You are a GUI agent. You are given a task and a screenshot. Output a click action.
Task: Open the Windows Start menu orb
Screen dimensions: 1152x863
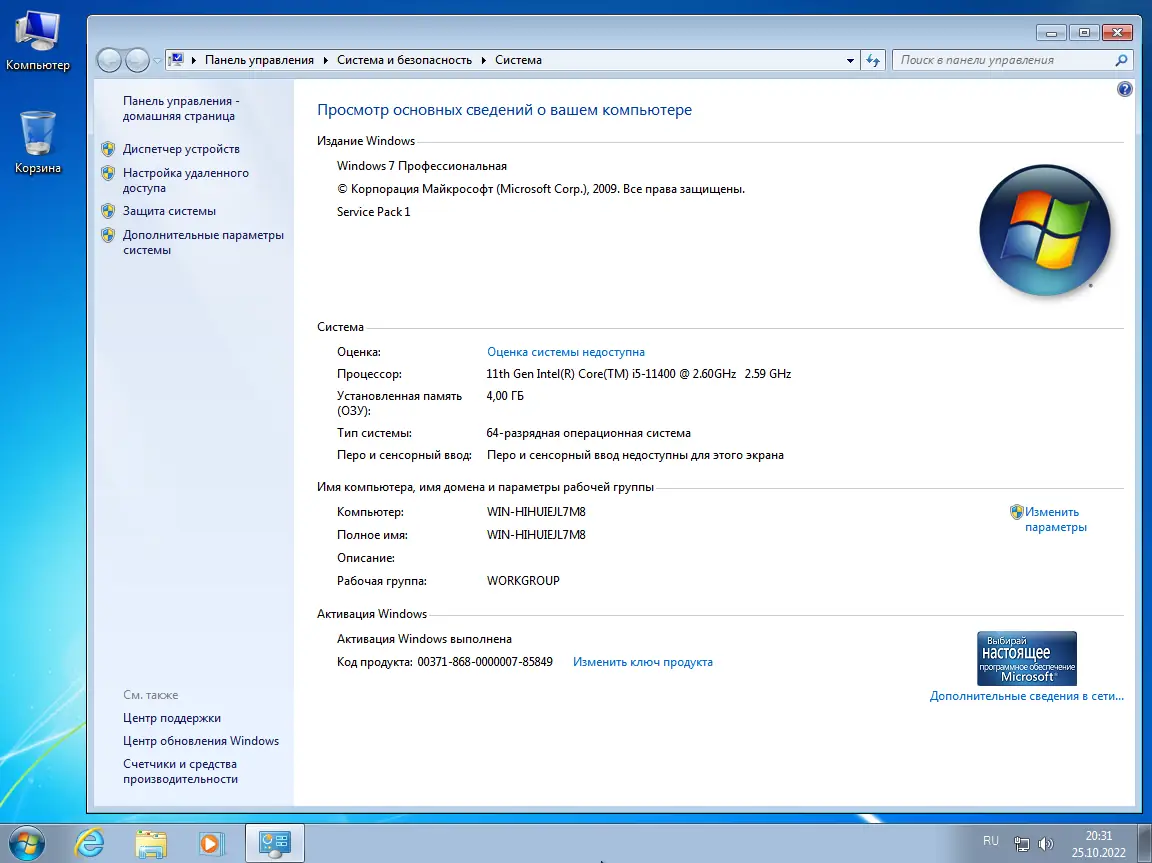[26, 843]
